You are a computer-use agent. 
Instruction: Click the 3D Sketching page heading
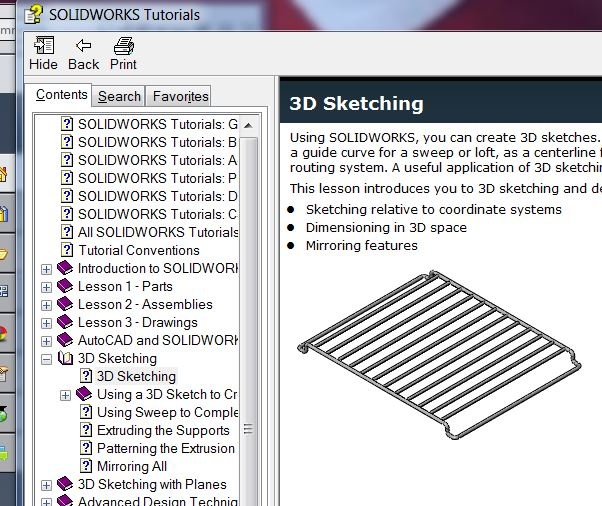tap(356, 104)
